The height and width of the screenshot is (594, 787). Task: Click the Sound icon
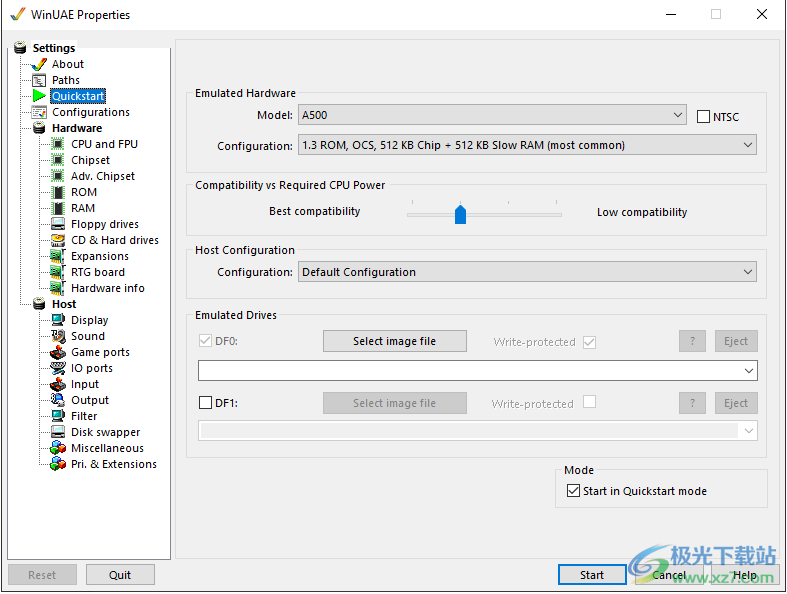pyautogui.click(x=58, y=336)
